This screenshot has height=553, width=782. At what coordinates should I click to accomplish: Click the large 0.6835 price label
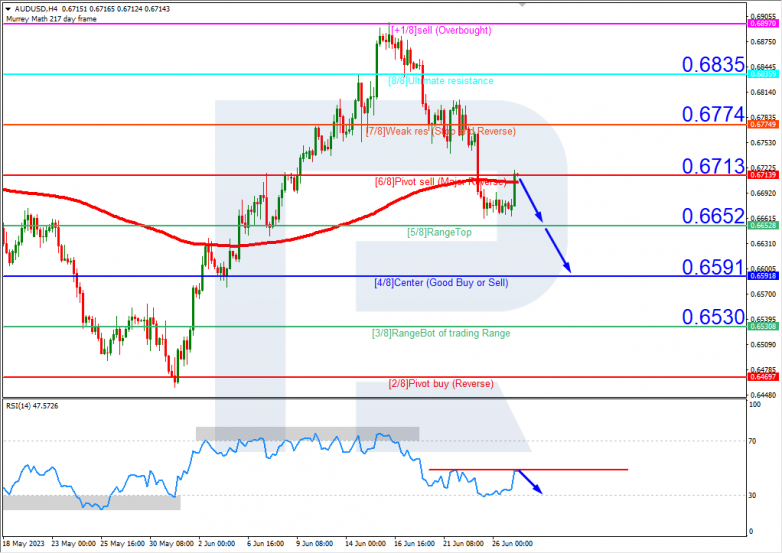[713, 64]
